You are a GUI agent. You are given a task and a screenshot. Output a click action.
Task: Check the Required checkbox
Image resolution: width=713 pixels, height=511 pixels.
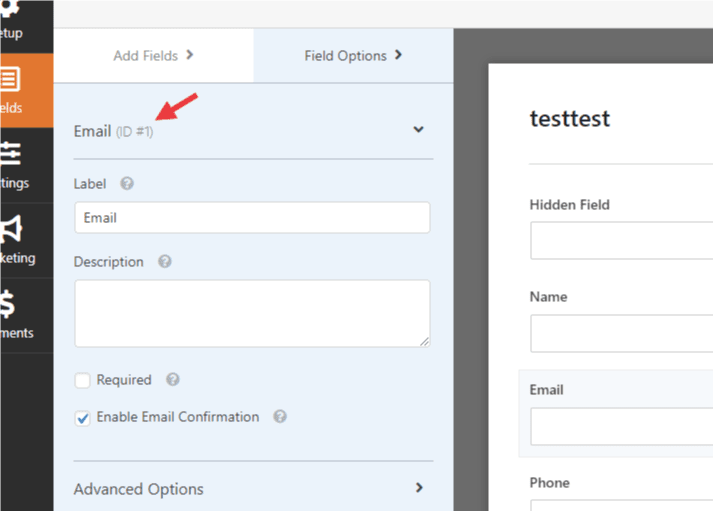click(82, 380)
